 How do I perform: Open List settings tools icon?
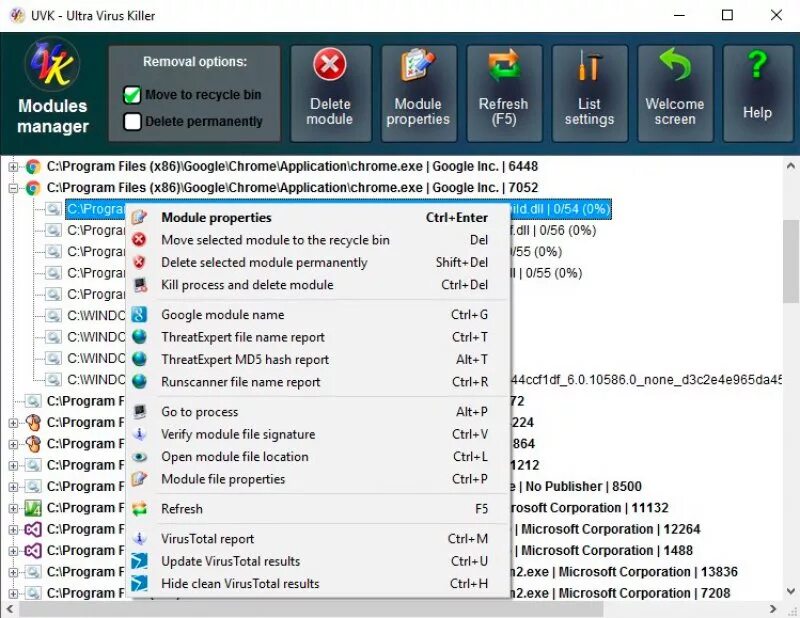pos(589,65)
